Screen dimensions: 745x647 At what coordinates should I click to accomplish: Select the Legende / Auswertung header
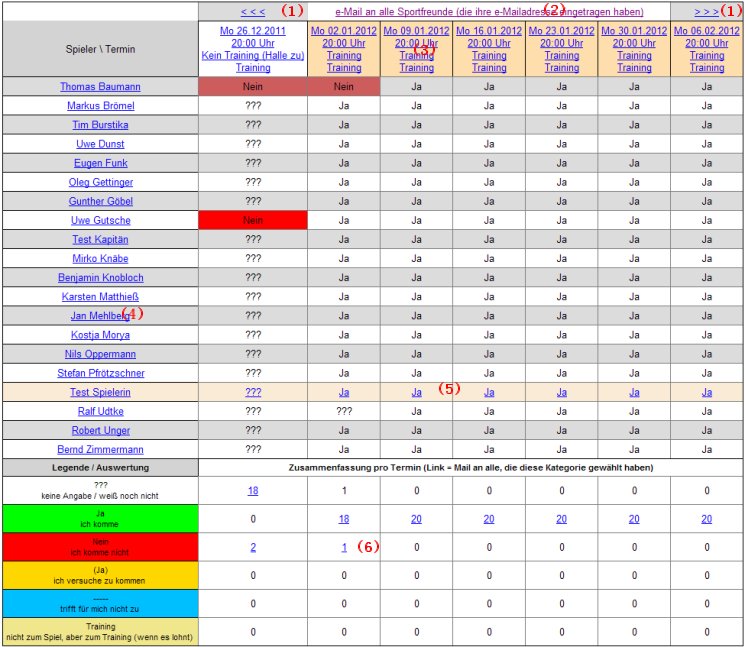click(100, 467)
